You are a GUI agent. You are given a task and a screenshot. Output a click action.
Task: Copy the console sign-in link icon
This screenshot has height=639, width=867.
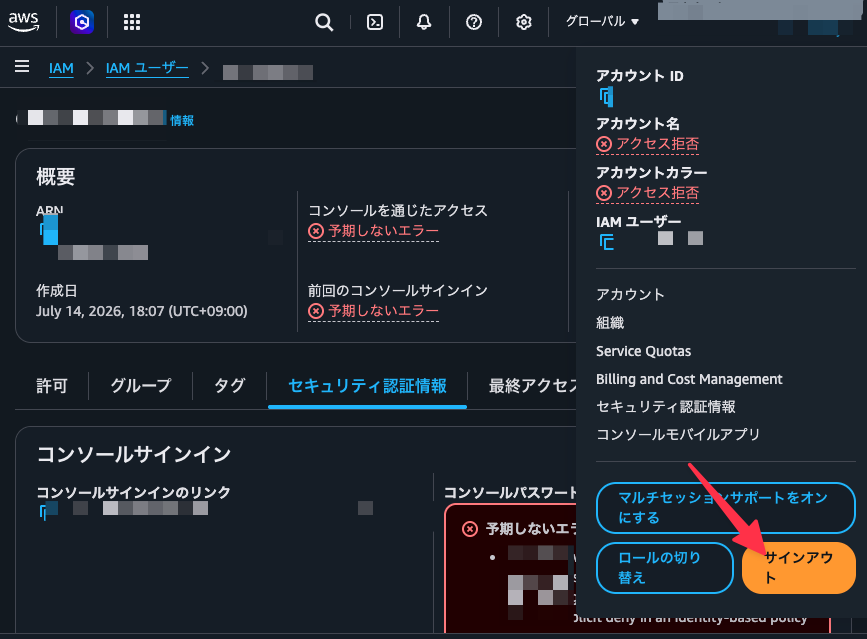coord(47,511)
